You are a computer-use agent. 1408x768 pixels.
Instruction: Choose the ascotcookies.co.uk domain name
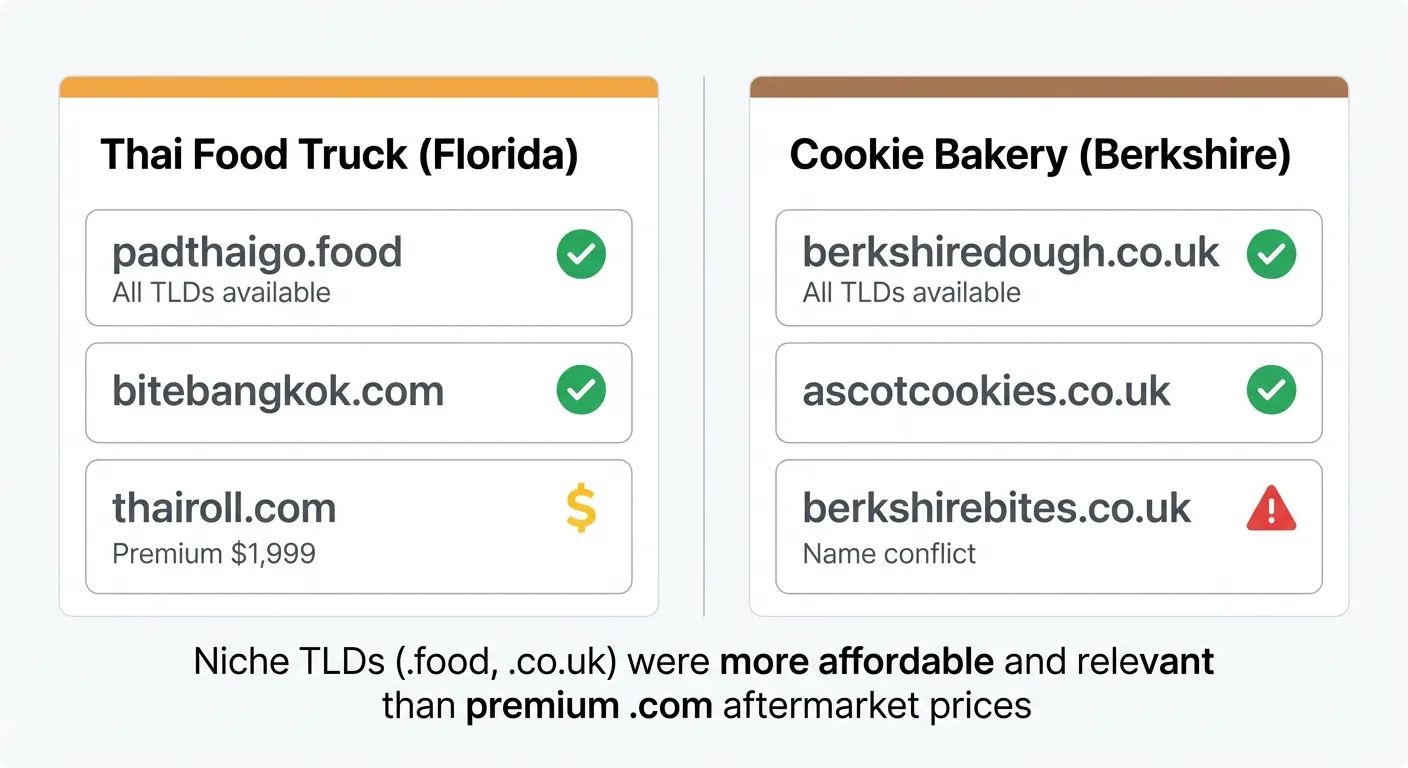tap(986, 391)
